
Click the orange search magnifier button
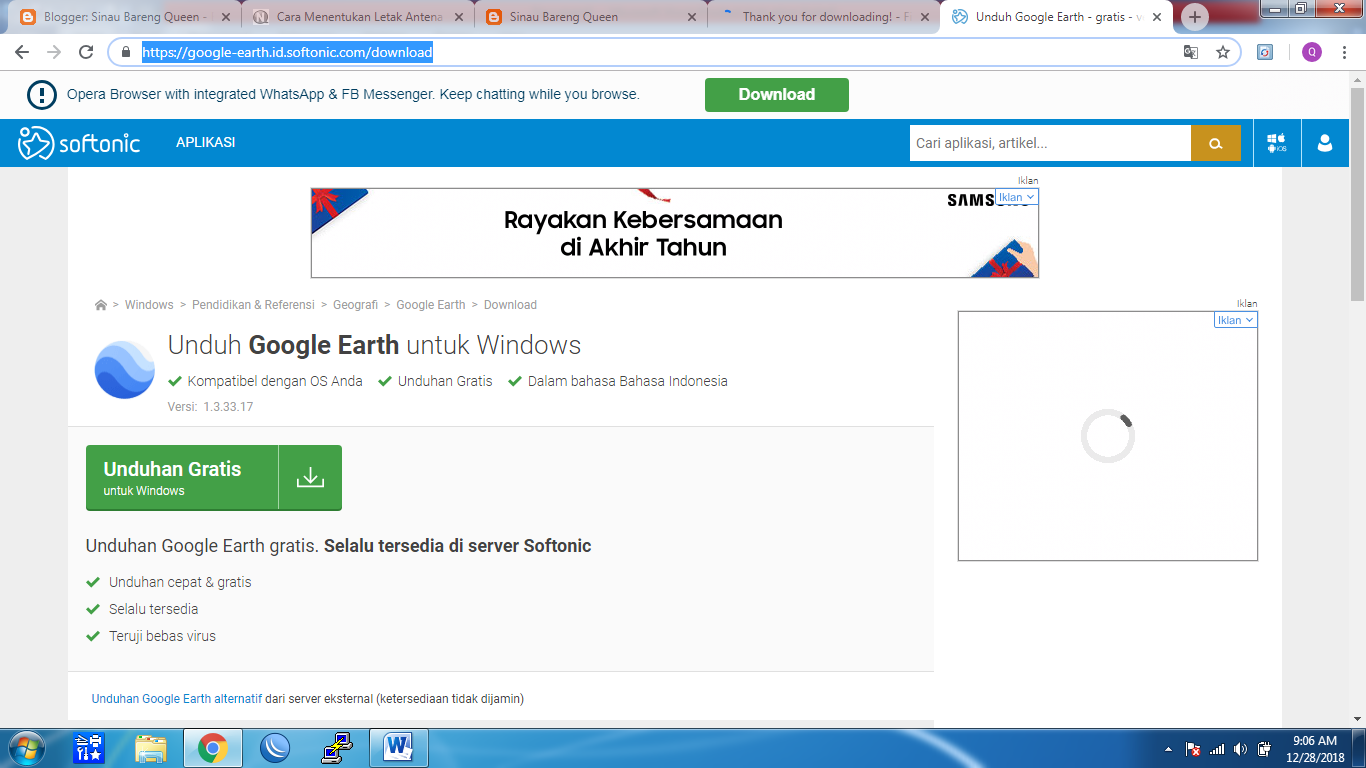pos(1216,143)
